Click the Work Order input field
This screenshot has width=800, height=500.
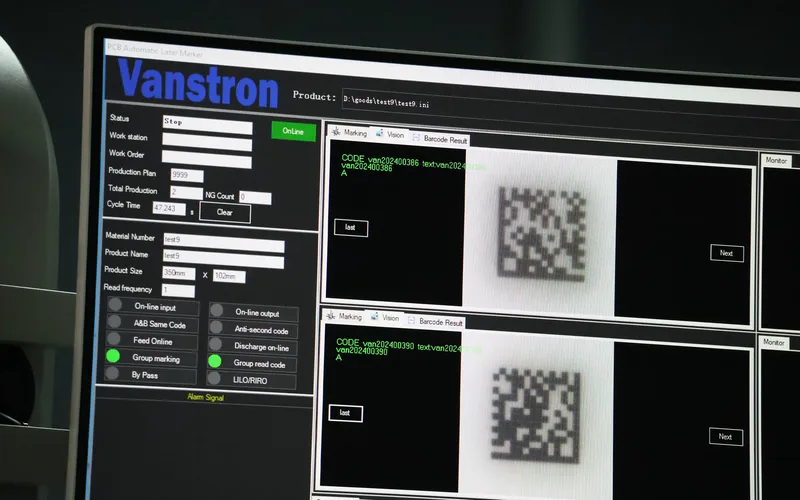206,160
